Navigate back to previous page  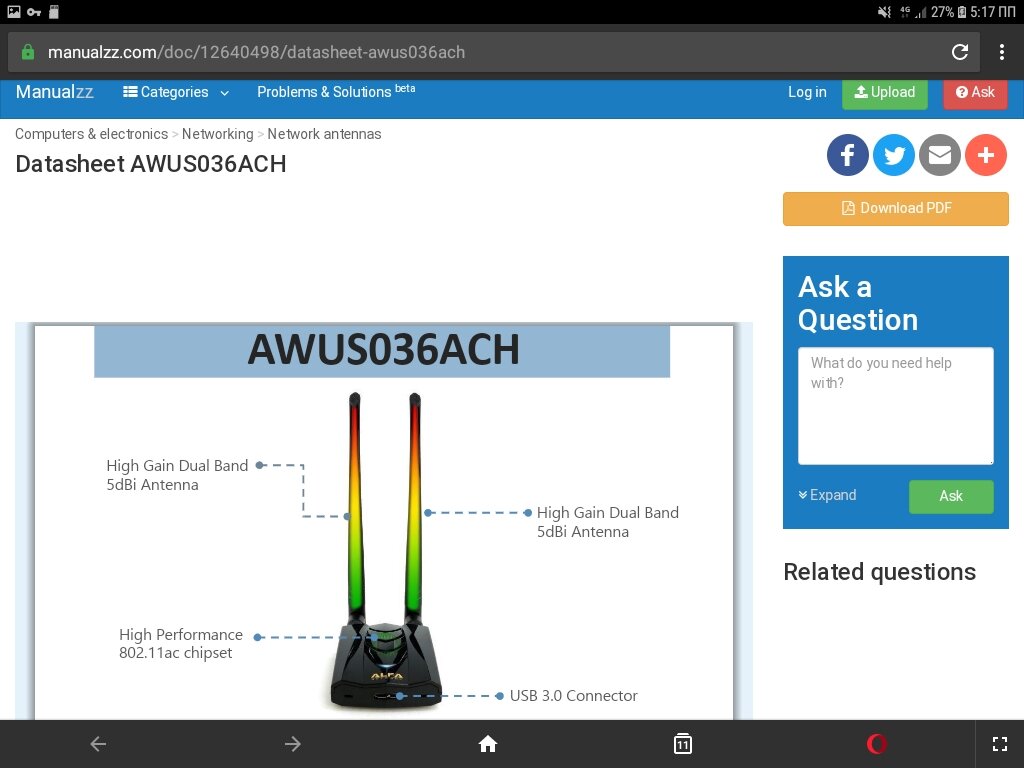point(97,743)
